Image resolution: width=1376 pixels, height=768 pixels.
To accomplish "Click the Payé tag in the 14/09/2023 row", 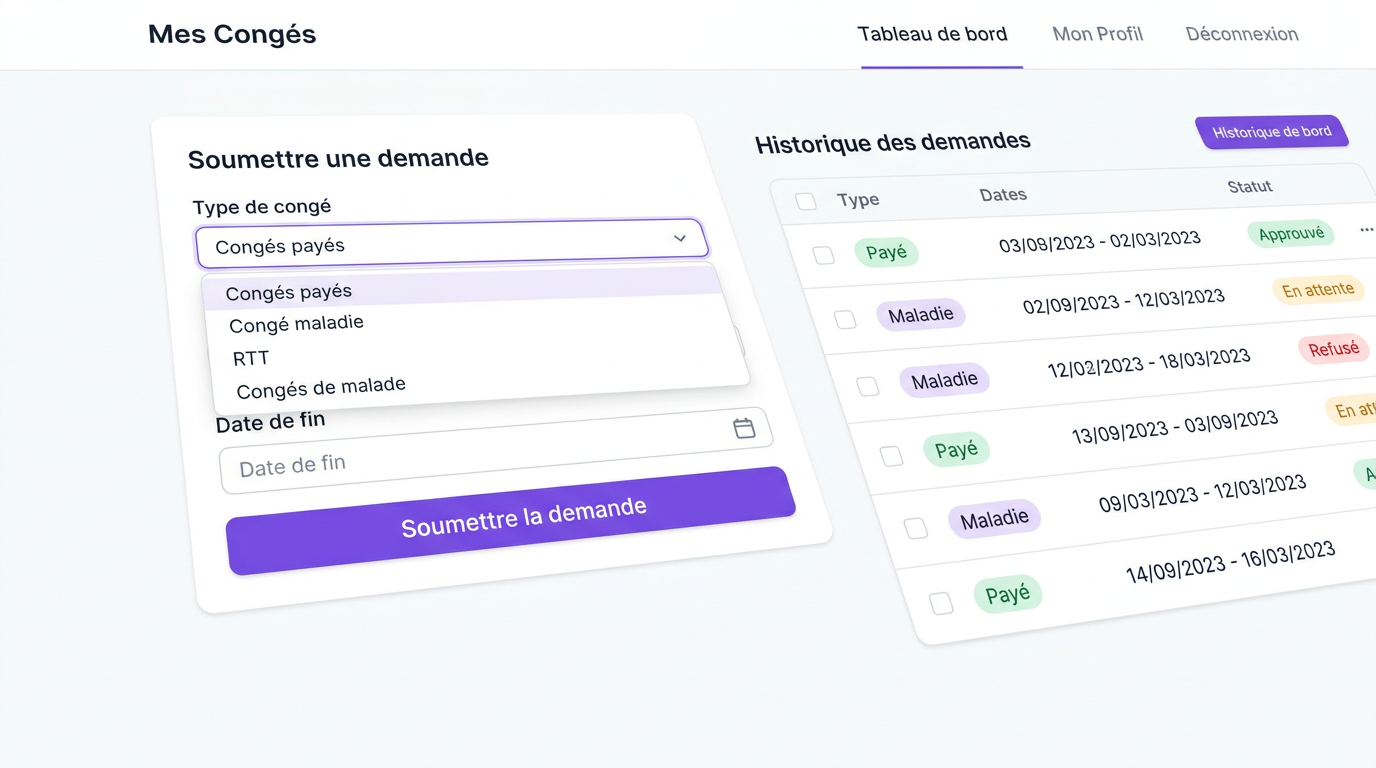I will (1008, 595).
